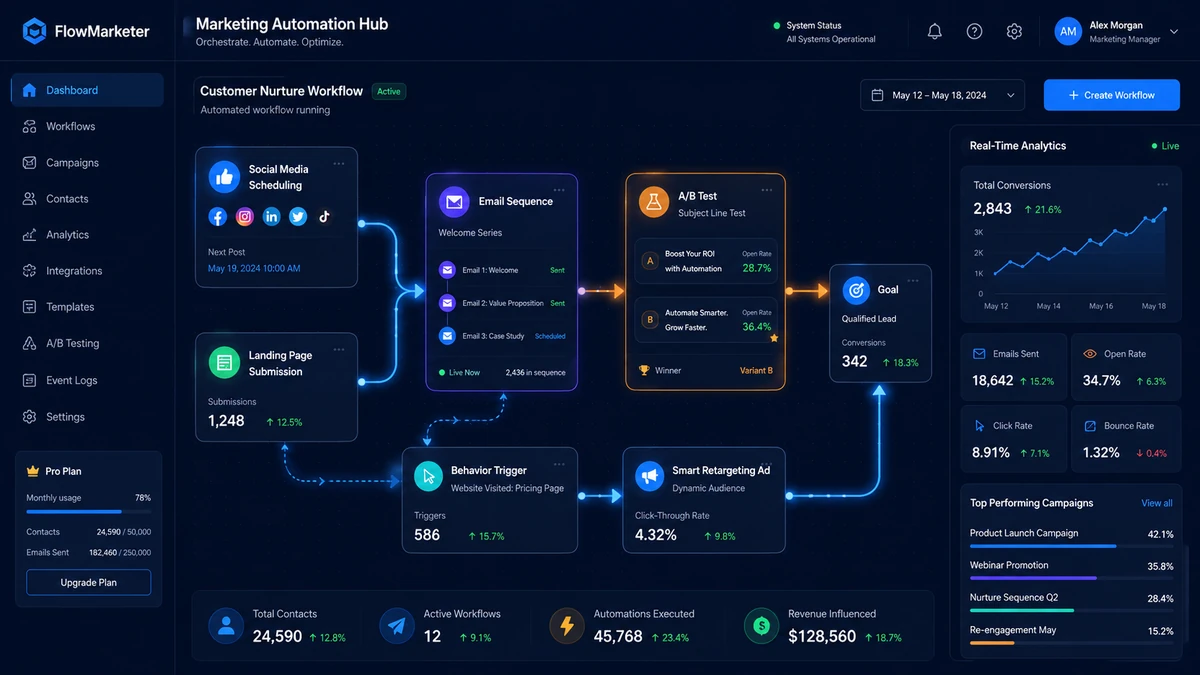Click the purple Email Sequence envelope icon
Screen dimensions: 1200x675
click(454, 202)
